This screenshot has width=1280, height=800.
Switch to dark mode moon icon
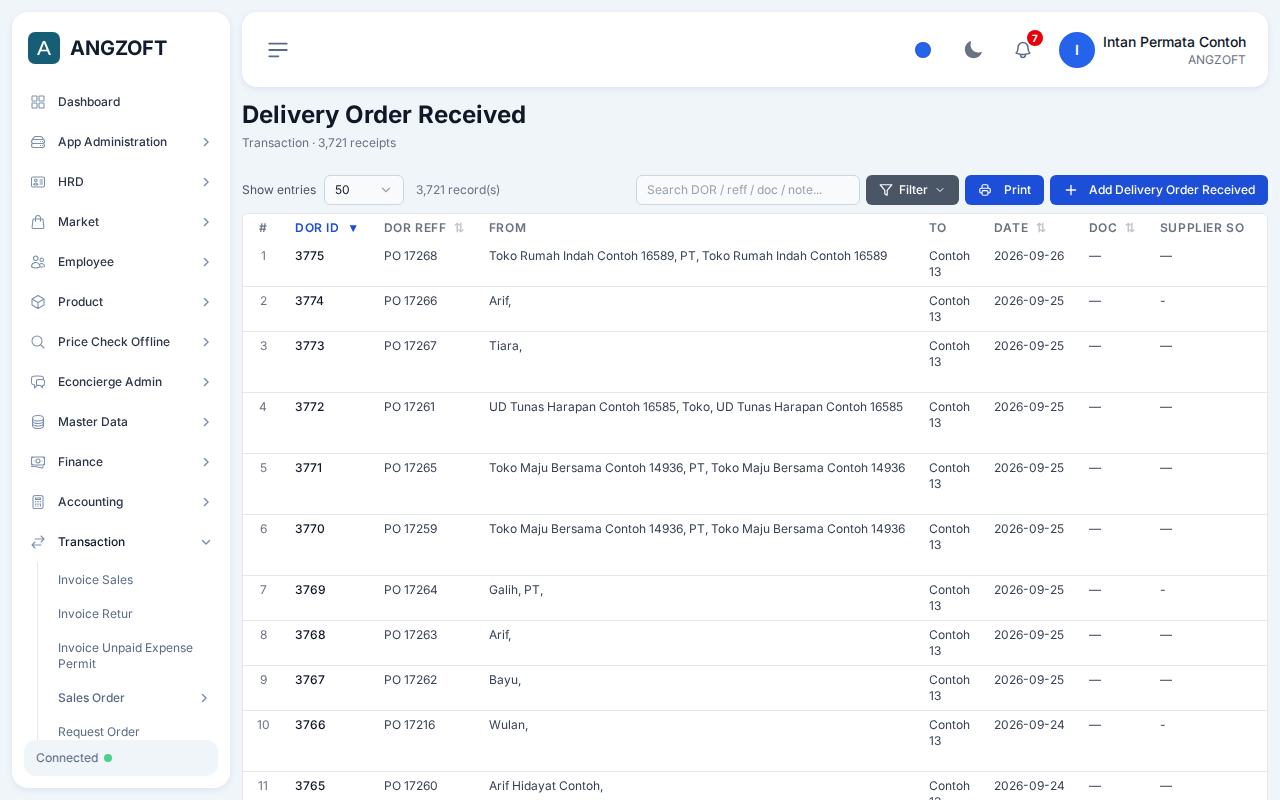(973, 50)
